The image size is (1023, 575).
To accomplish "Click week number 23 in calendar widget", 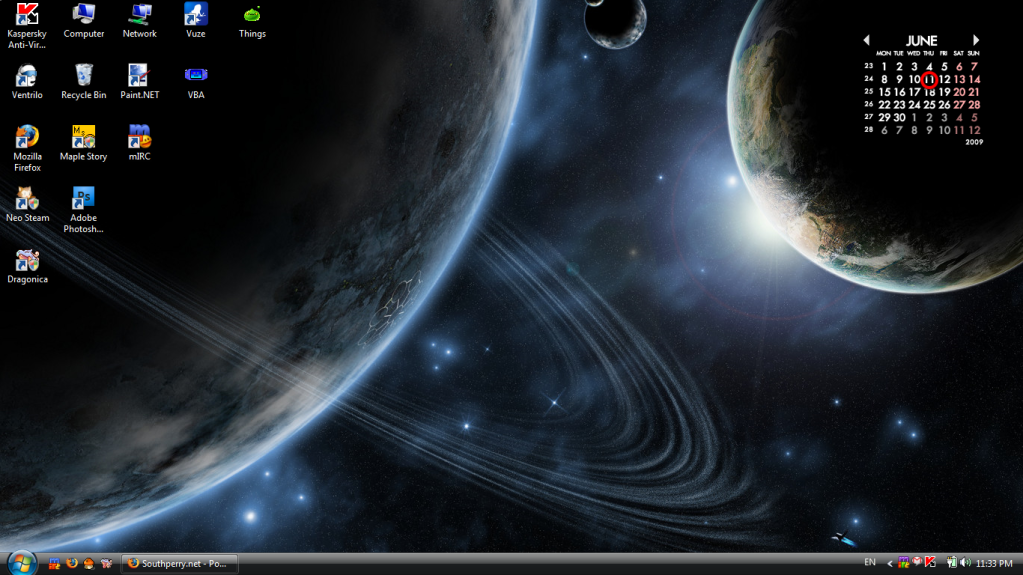I will click(x=868, y=66).
